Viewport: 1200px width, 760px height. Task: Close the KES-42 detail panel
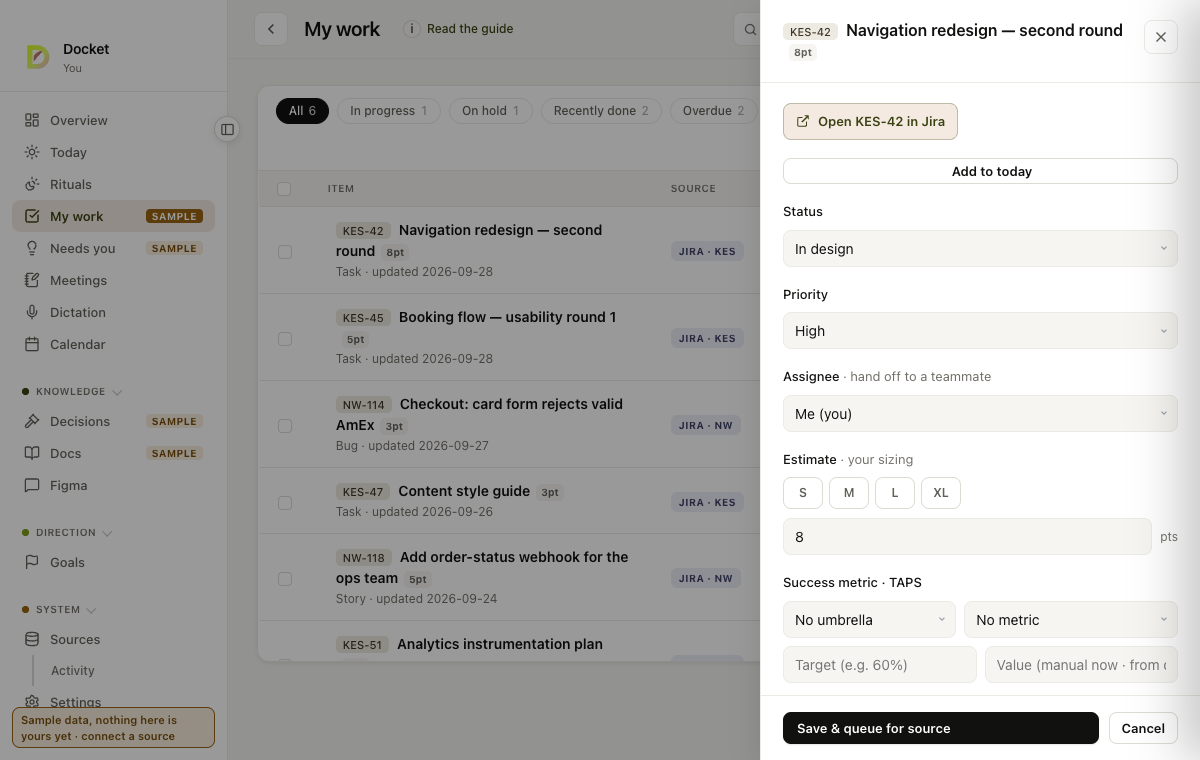pos(1161,37)
